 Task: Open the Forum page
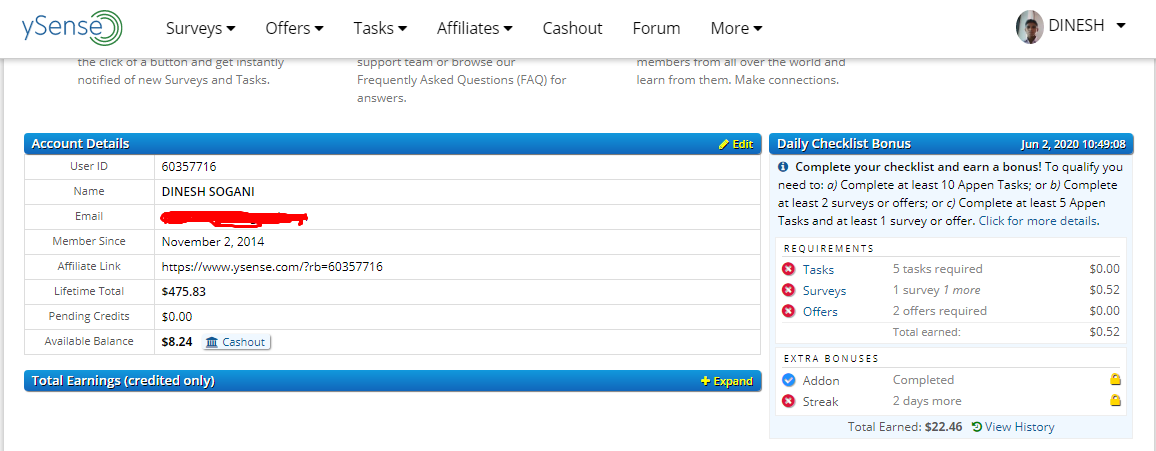[x=656, y=28]
